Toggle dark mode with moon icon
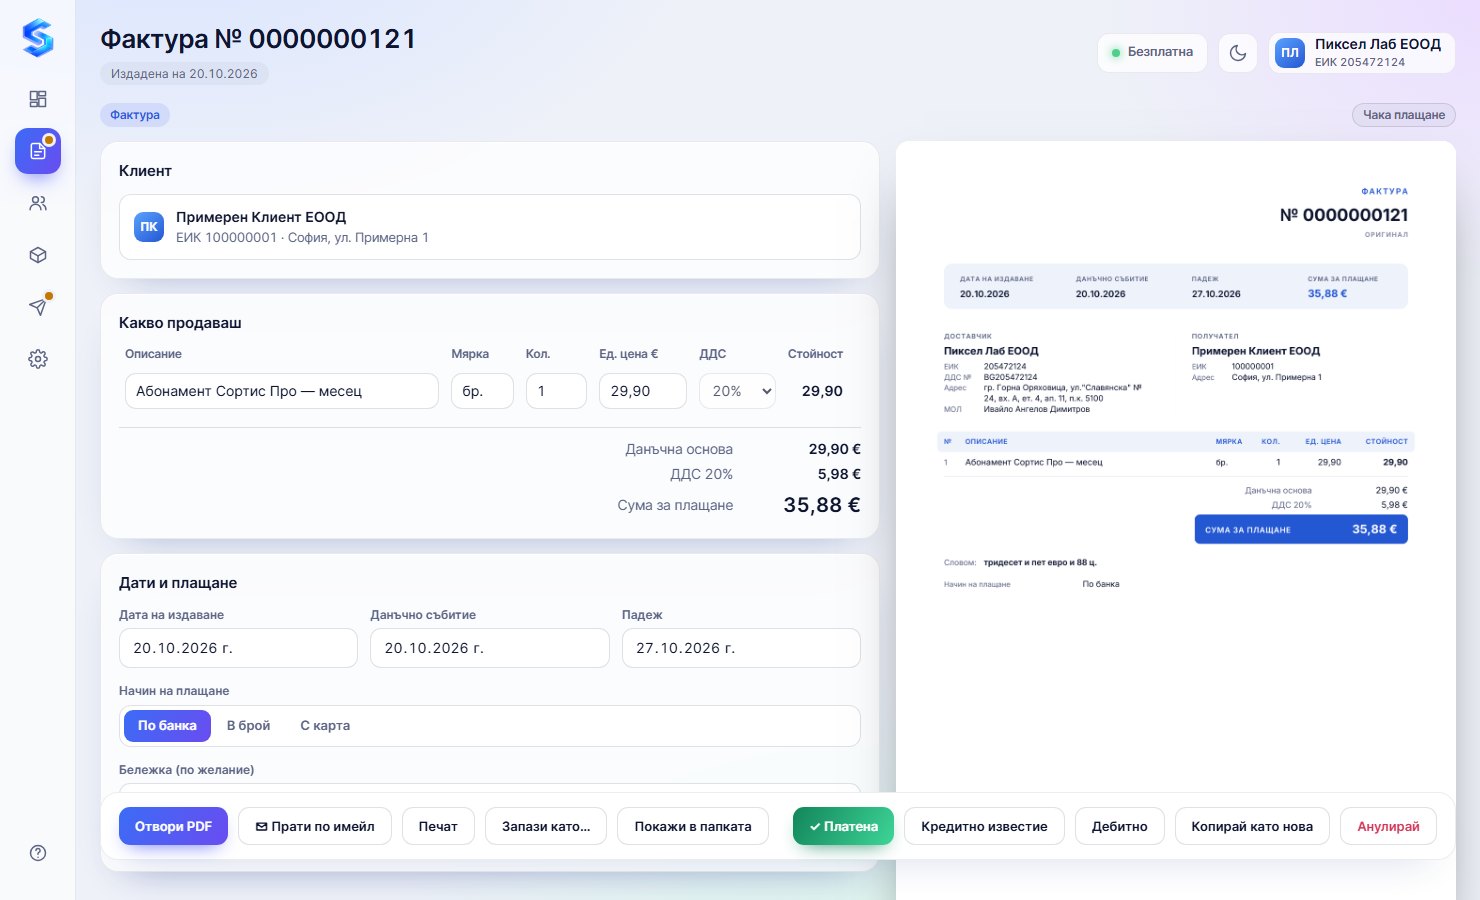The width and height of the screenshot is (1480, 900). (x=1238, y=53)
